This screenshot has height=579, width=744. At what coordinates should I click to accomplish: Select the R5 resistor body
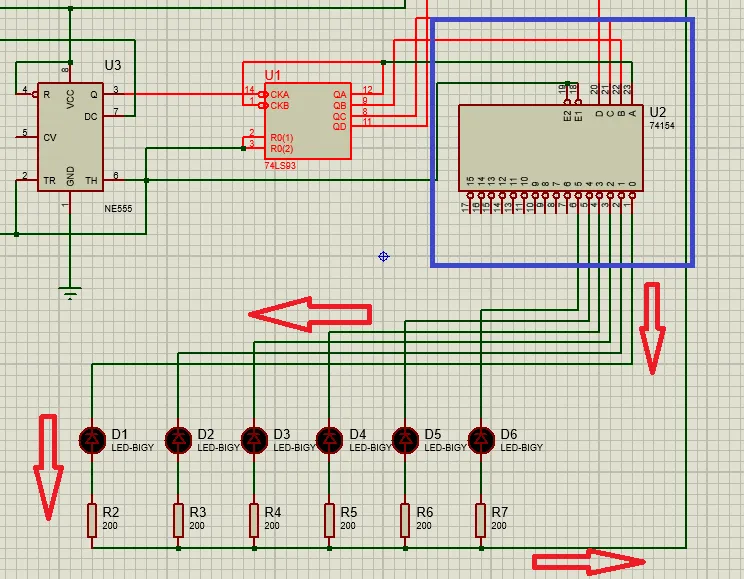click(x=329, y=520)
